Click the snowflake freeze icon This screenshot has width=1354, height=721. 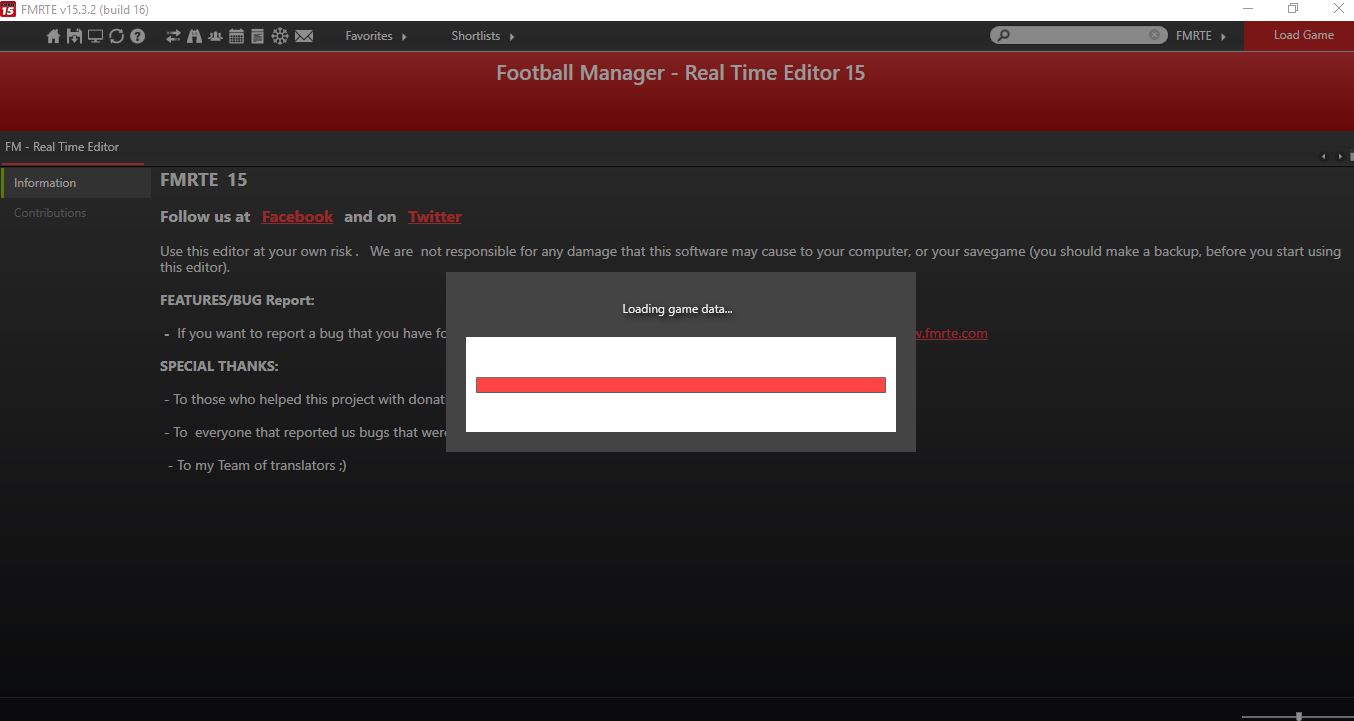(x=280, y=36)
